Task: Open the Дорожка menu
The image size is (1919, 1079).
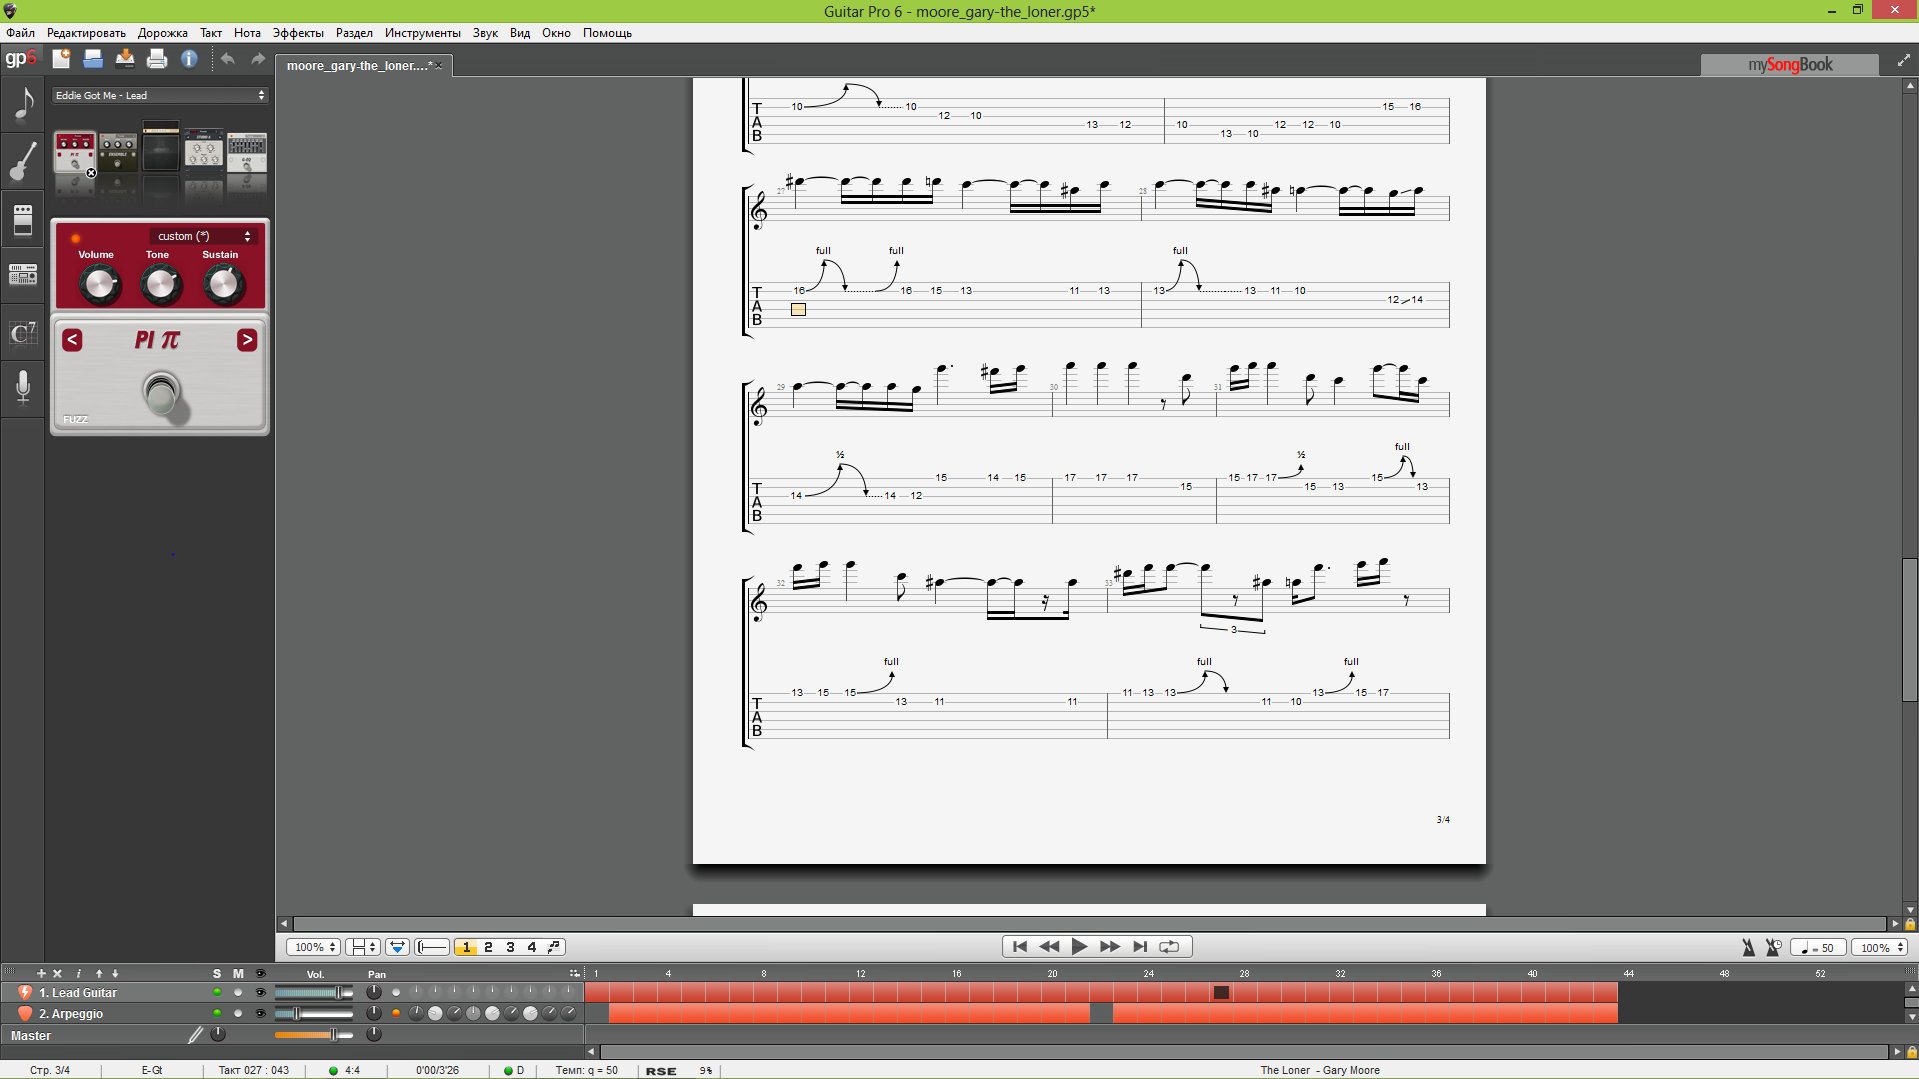Action: (163, 33)
